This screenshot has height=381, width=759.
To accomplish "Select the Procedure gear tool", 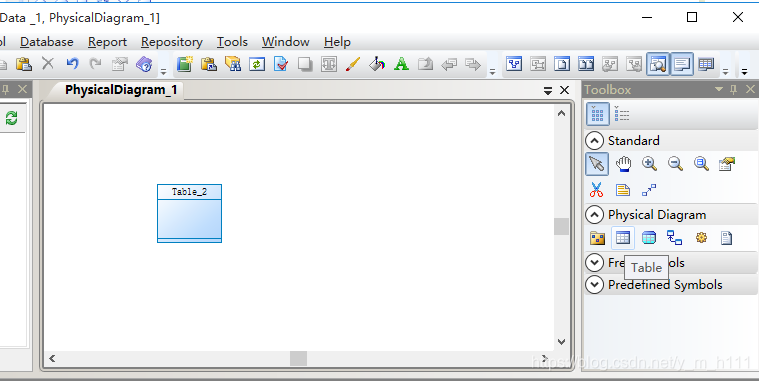I will [701, 238].
